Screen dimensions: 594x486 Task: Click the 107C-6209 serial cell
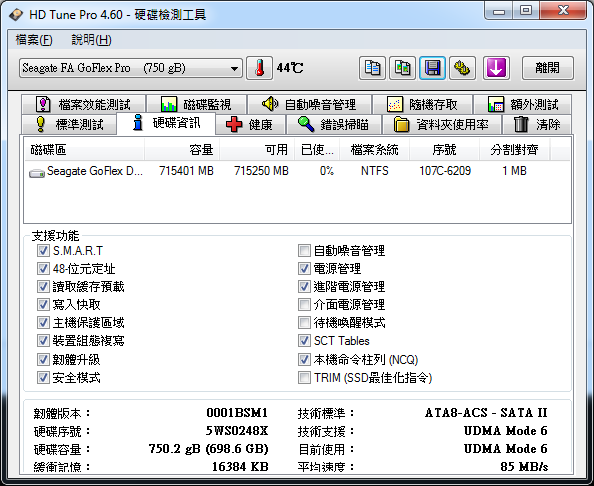445,171
